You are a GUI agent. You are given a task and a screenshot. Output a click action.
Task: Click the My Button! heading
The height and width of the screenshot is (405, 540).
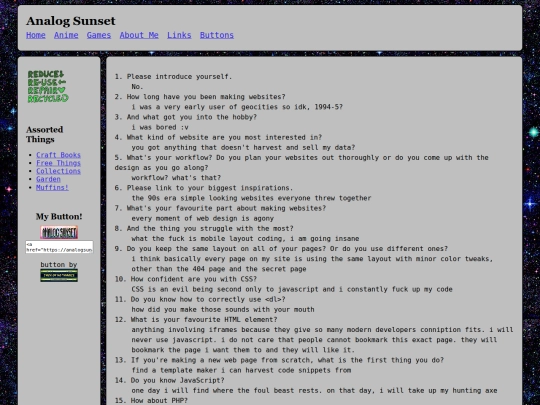pos(59,217)
